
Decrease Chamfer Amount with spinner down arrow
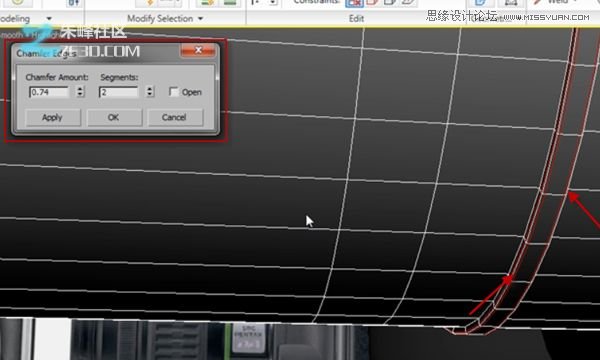[x=80, y=95]
